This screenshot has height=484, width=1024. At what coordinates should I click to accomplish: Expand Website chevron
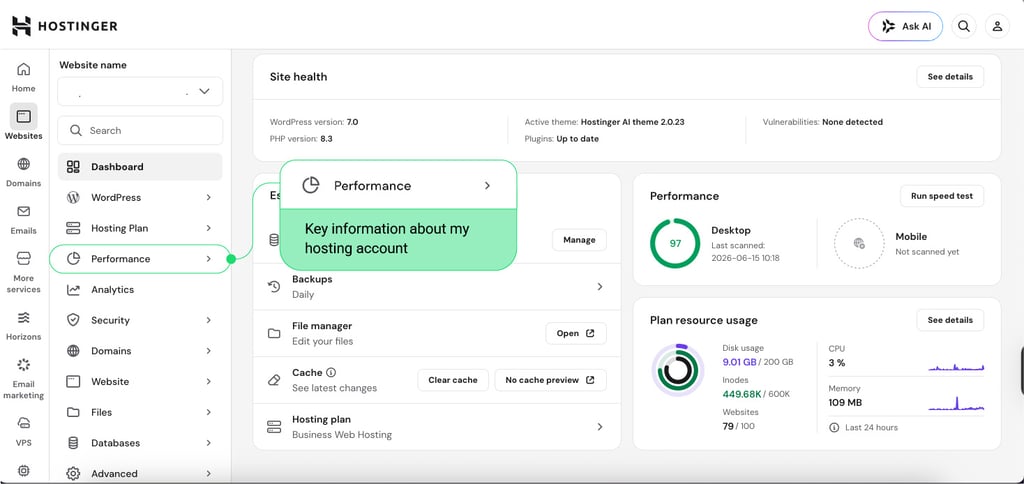coord(208,381)
